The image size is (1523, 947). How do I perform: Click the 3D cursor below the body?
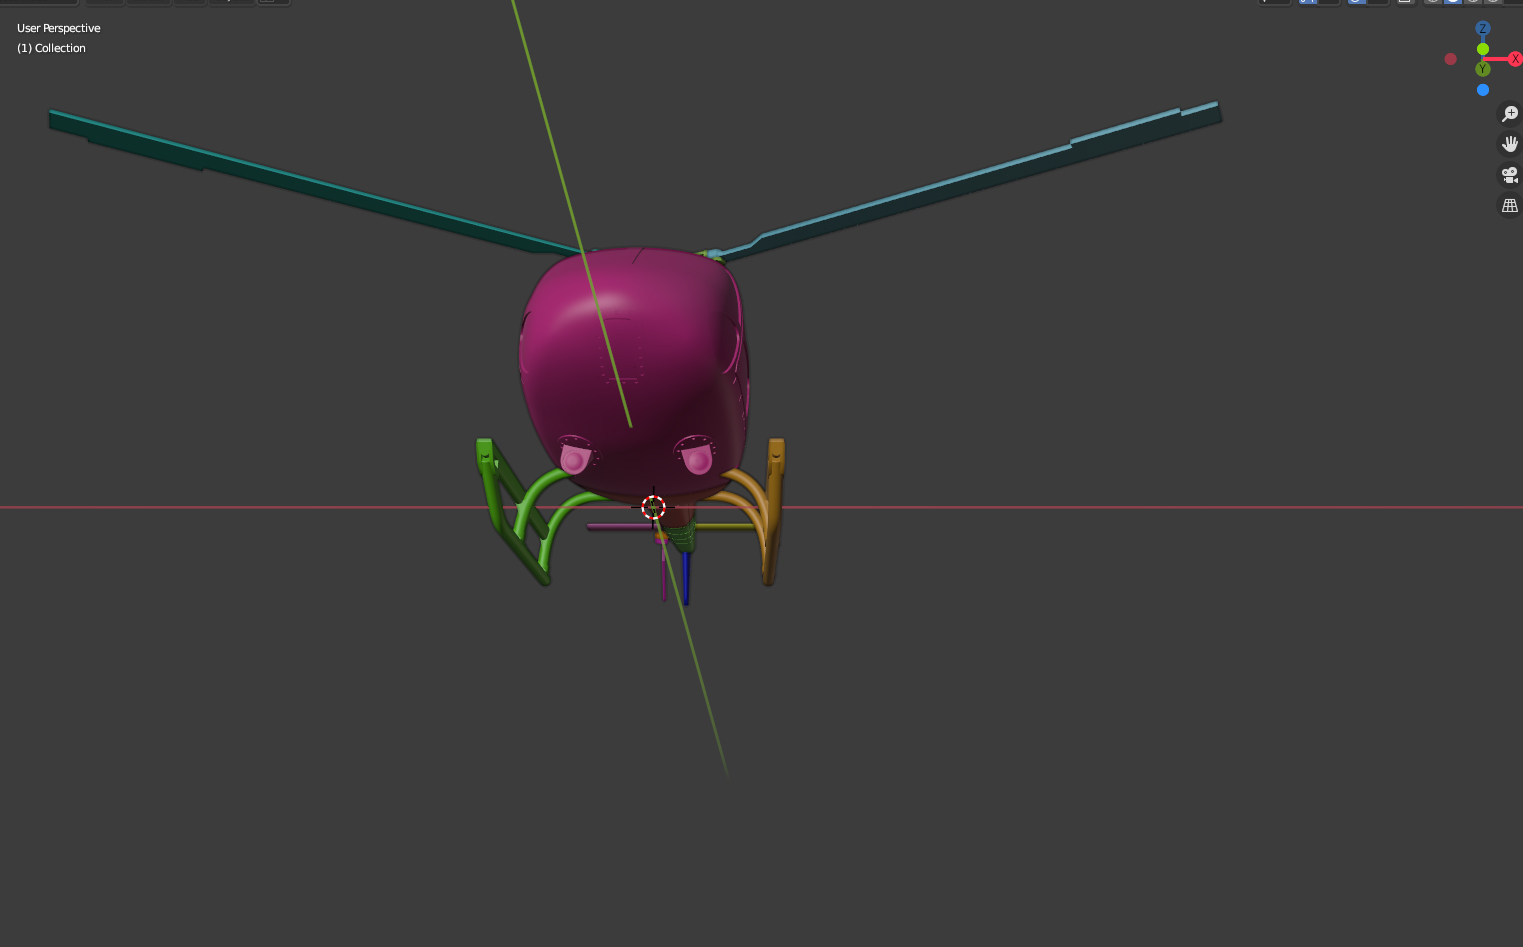pos(653,507)
